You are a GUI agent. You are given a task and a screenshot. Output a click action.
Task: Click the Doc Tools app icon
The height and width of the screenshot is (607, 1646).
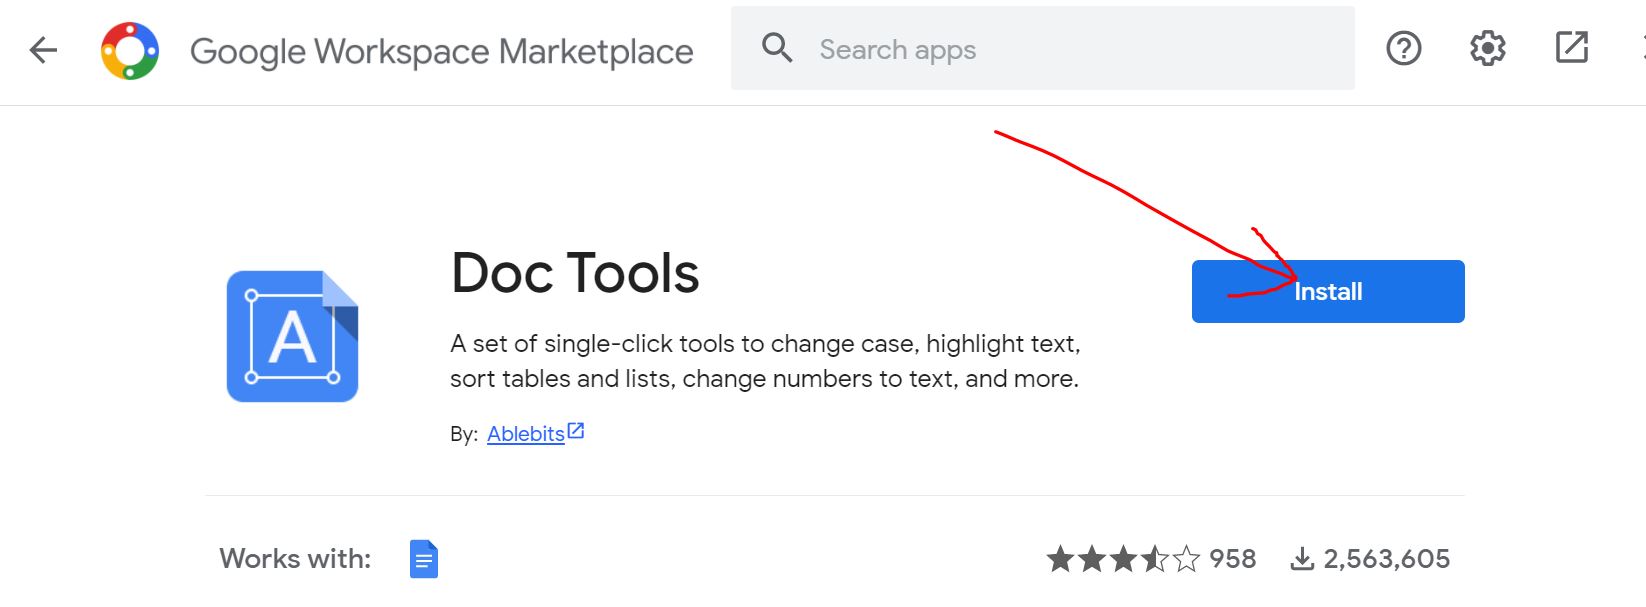click(292, 336)
